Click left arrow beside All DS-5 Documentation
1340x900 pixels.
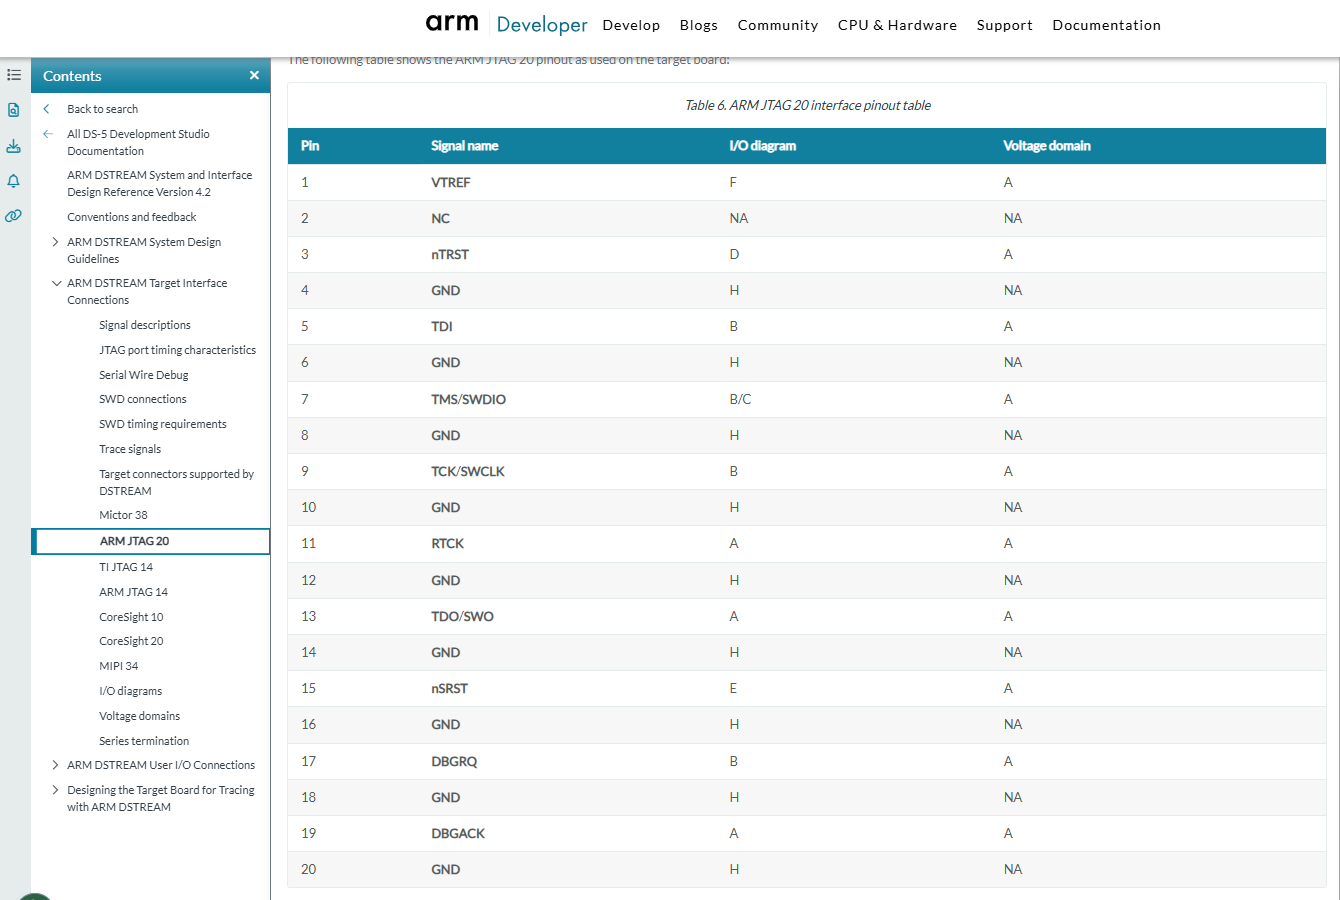[48, 134]
